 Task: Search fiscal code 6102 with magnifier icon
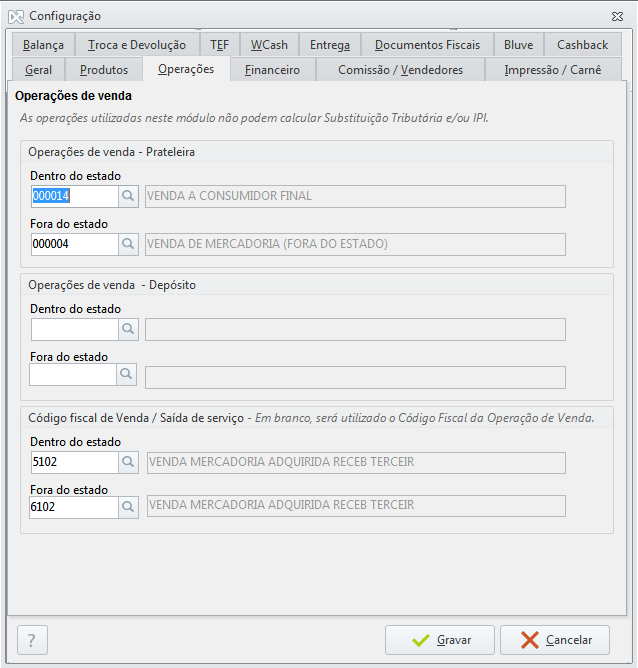[128, 507]
